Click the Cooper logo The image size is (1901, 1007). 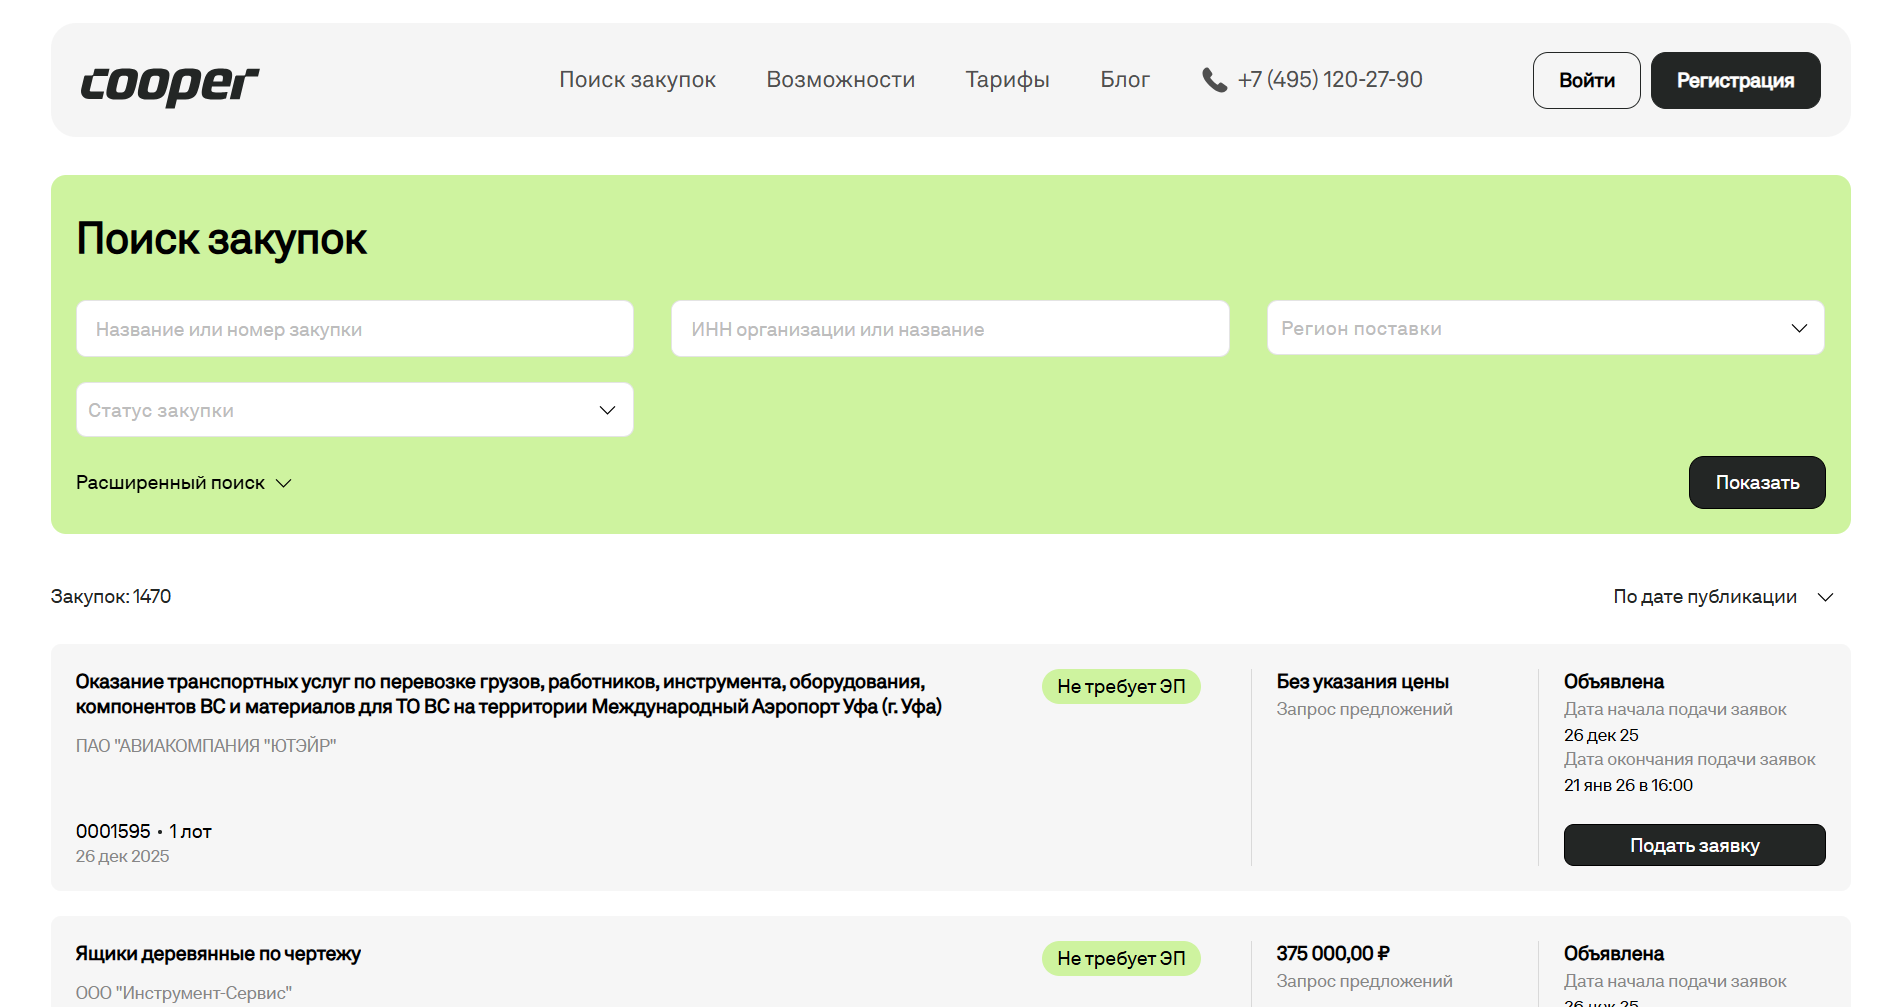169,83
